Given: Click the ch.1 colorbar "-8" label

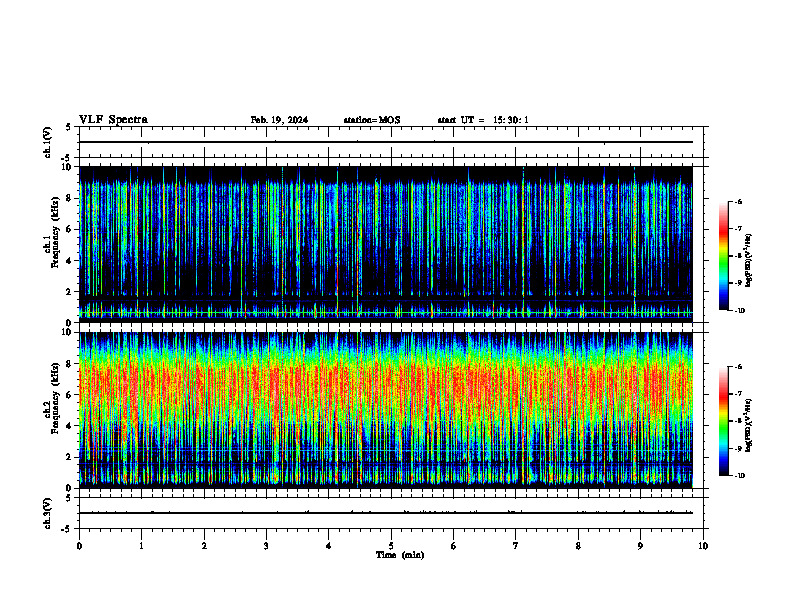Looking at the screenshot, I should 738,256.
